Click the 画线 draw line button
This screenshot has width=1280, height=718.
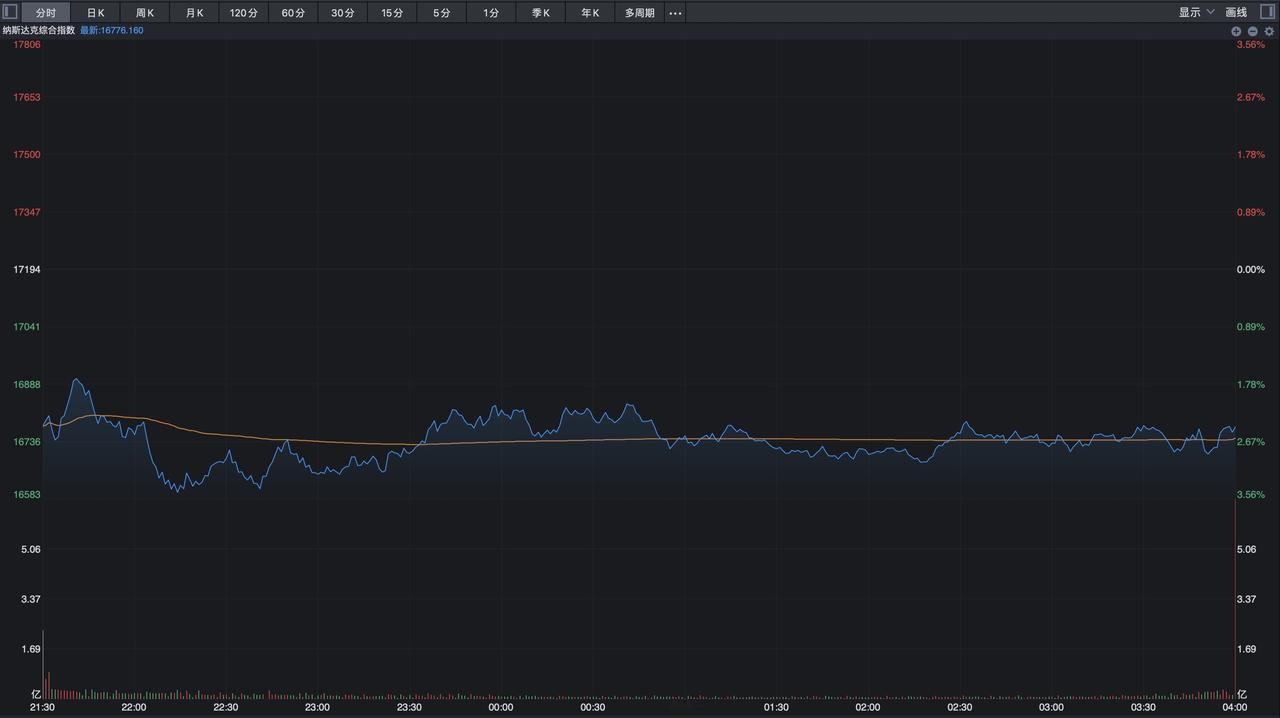(x=1237, y=12)
